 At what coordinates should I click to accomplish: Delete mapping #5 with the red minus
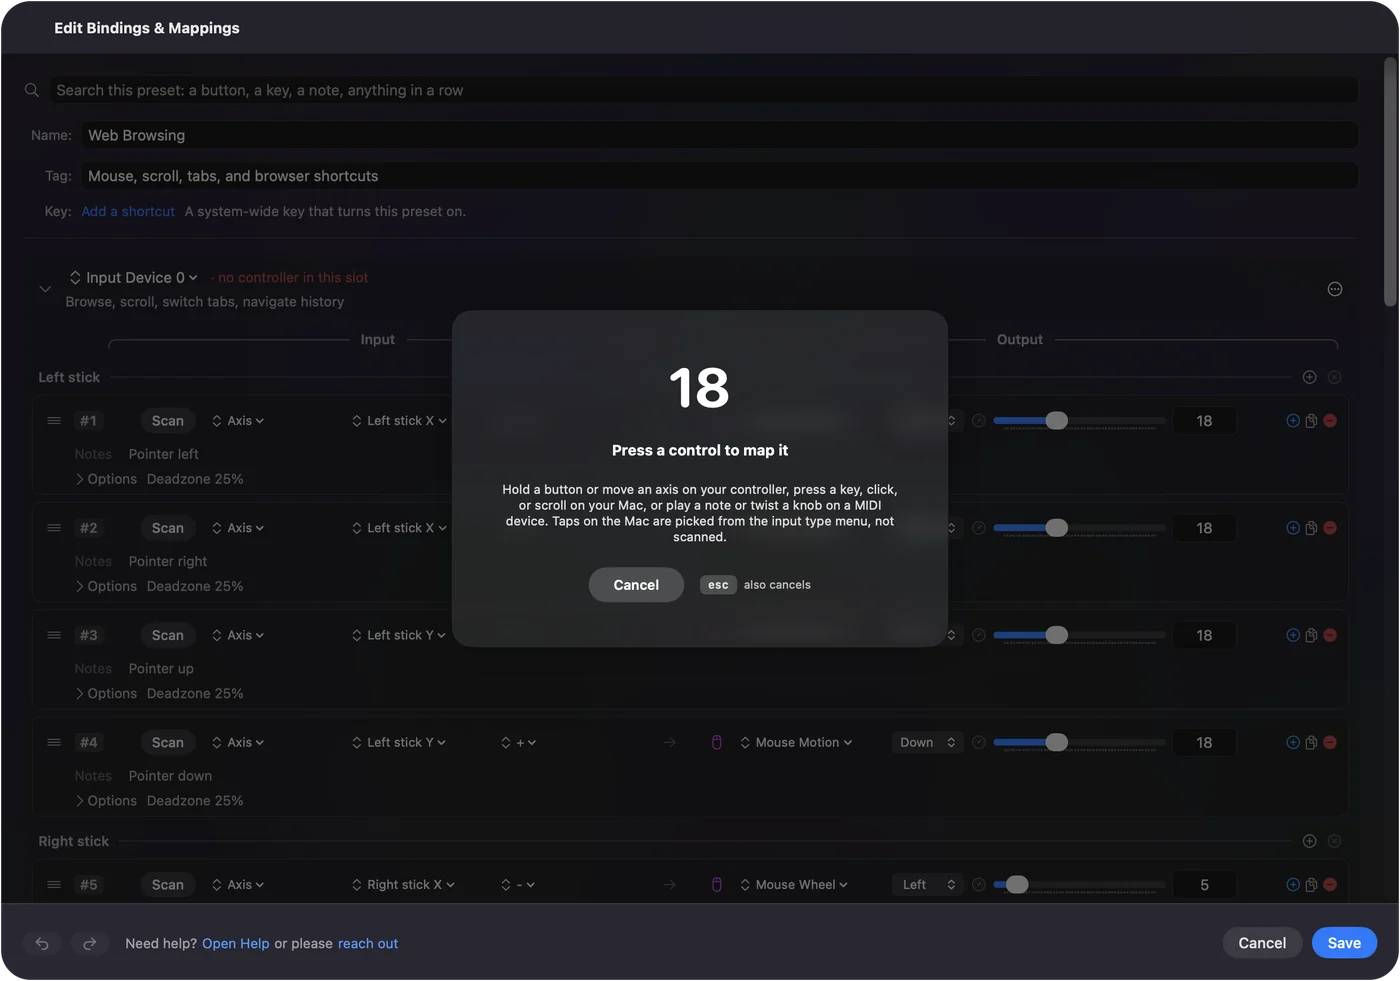click(1330, 885)
